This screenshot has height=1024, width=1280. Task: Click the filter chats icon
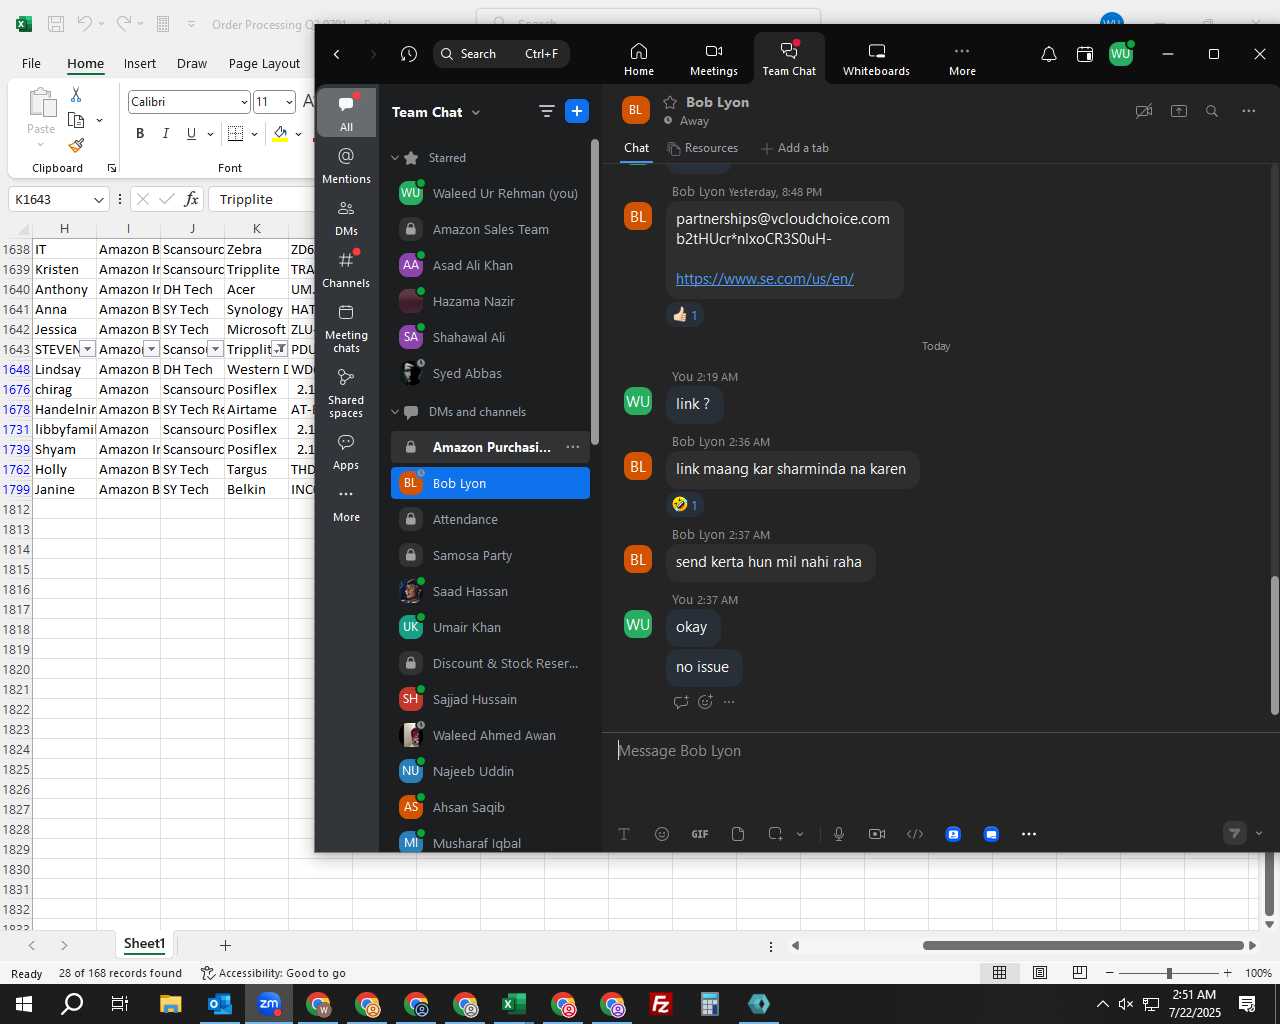coord(547,111)
